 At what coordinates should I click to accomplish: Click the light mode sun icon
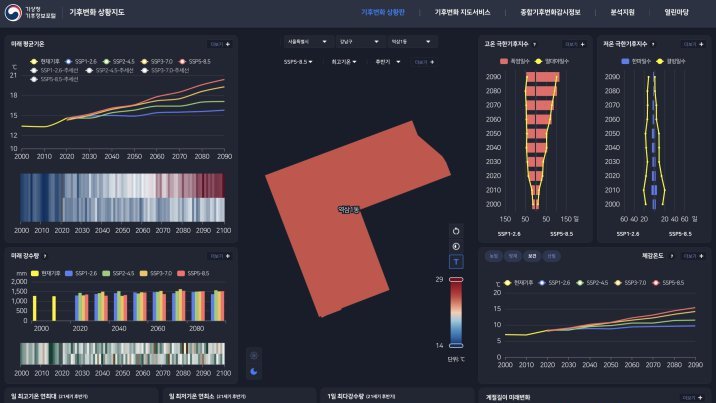click(253, 355)
